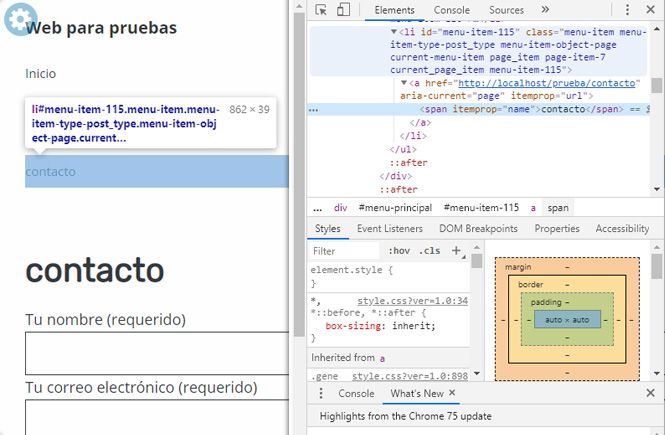This screenshot has width=665, height=435.
Task: Show more DevTools tabs chevron
Action: coord(545,9)
